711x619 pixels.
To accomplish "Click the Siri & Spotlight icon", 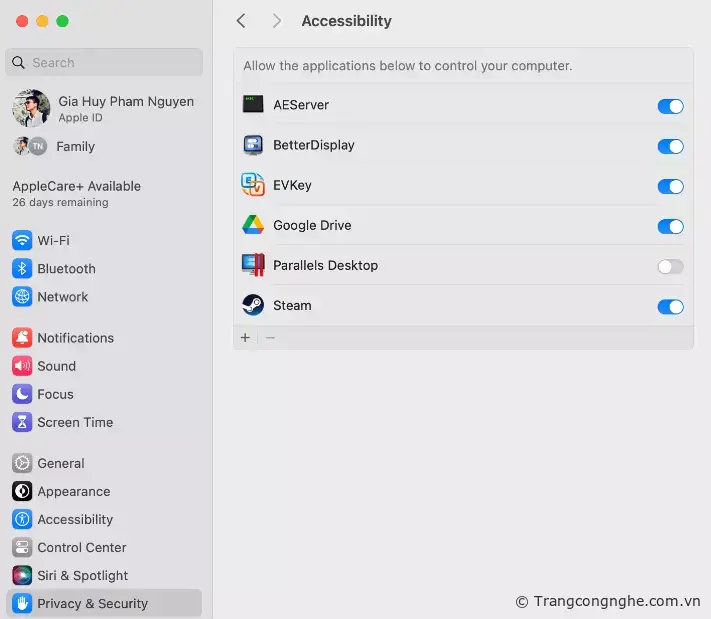I will point(22,576).
